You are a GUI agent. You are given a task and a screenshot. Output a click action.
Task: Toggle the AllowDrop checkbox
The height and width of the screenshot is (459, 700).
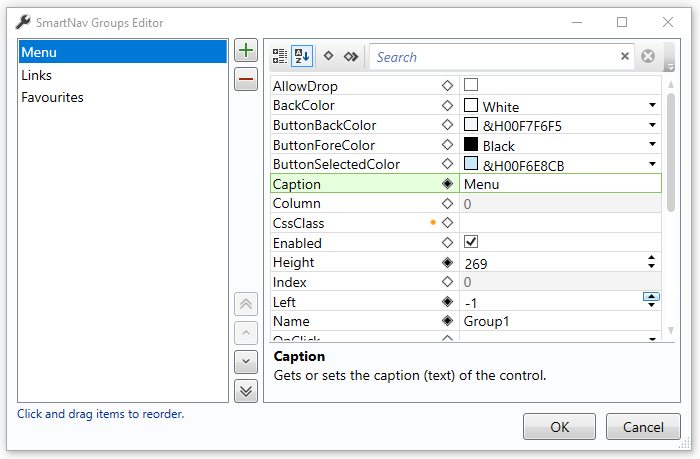pyautogui.click(x=471, y=84)
